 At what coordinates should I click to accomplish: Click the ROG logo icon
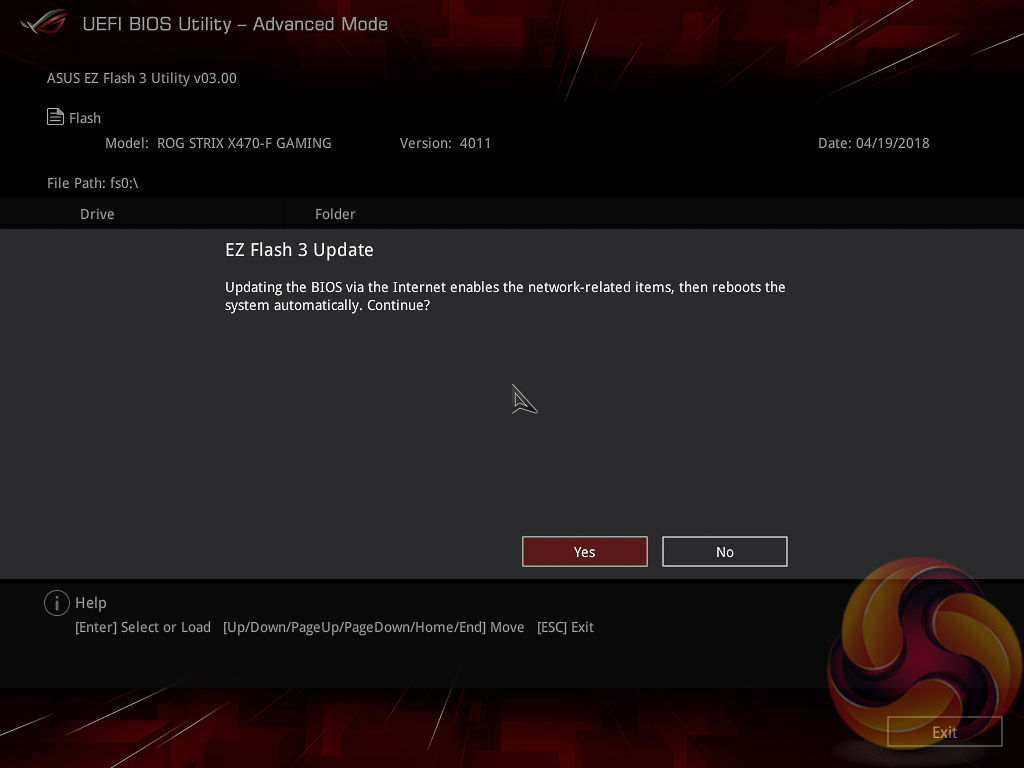click(43, 23)
